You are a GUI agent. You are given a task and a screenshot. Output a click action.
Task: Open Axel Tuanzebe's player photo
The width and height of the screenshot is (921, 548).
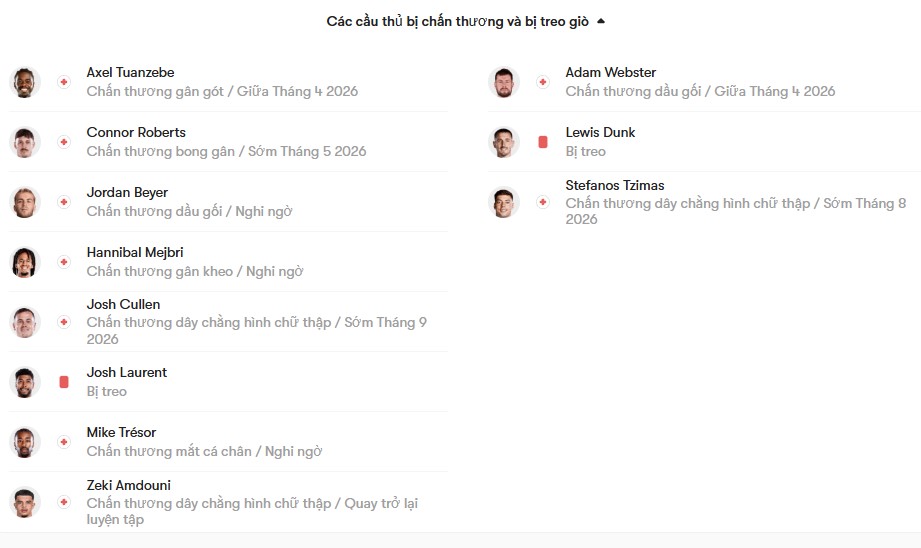[25, 82]
